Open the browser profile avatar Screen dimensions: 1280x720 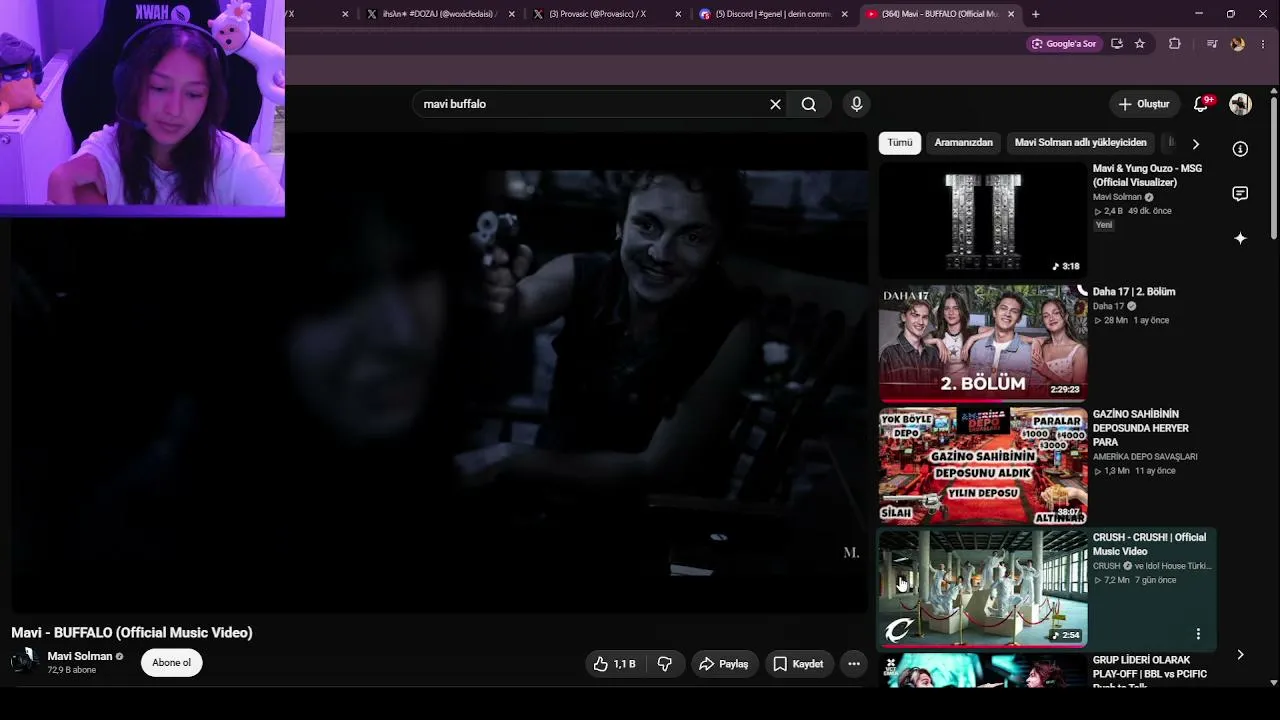(x=1238, y=44)
